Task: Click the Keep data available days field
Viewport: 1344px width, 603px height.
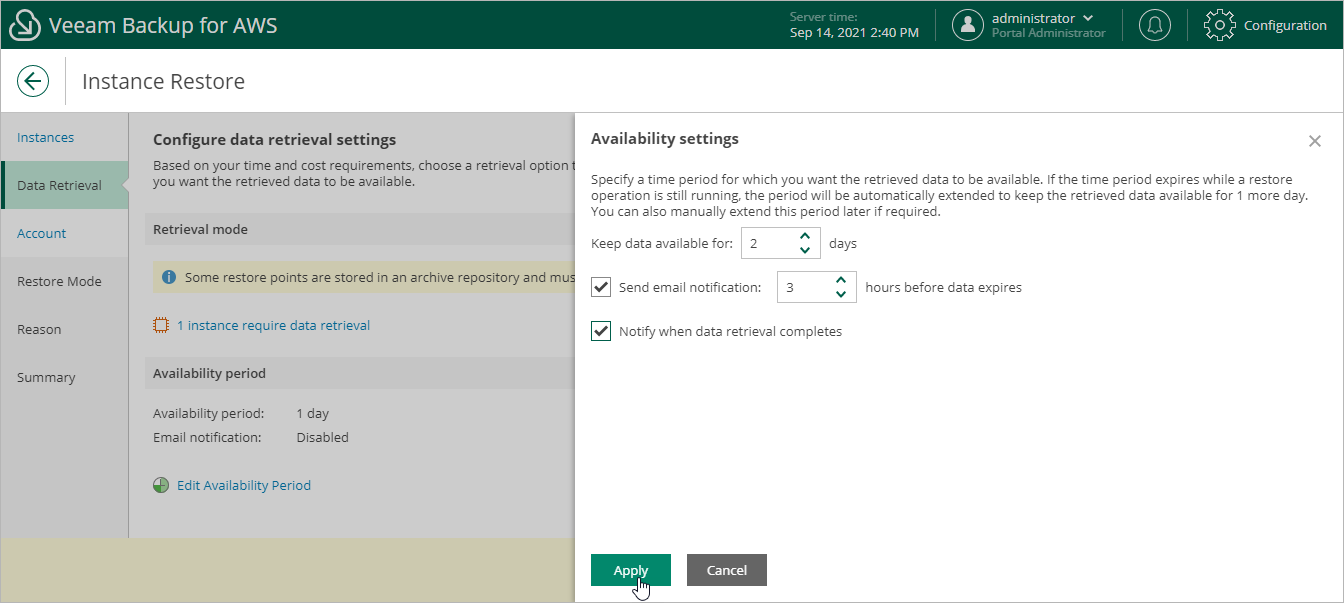Action: tap(766, 243)
